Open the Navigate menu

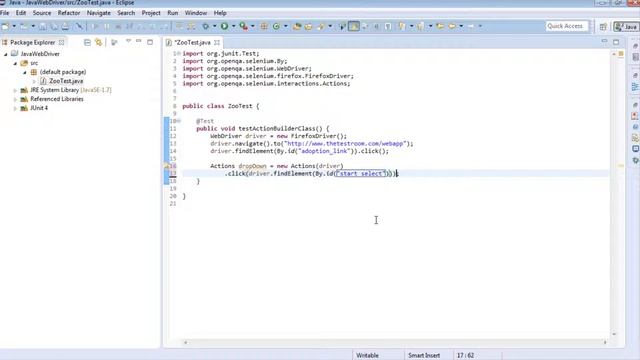98,13
